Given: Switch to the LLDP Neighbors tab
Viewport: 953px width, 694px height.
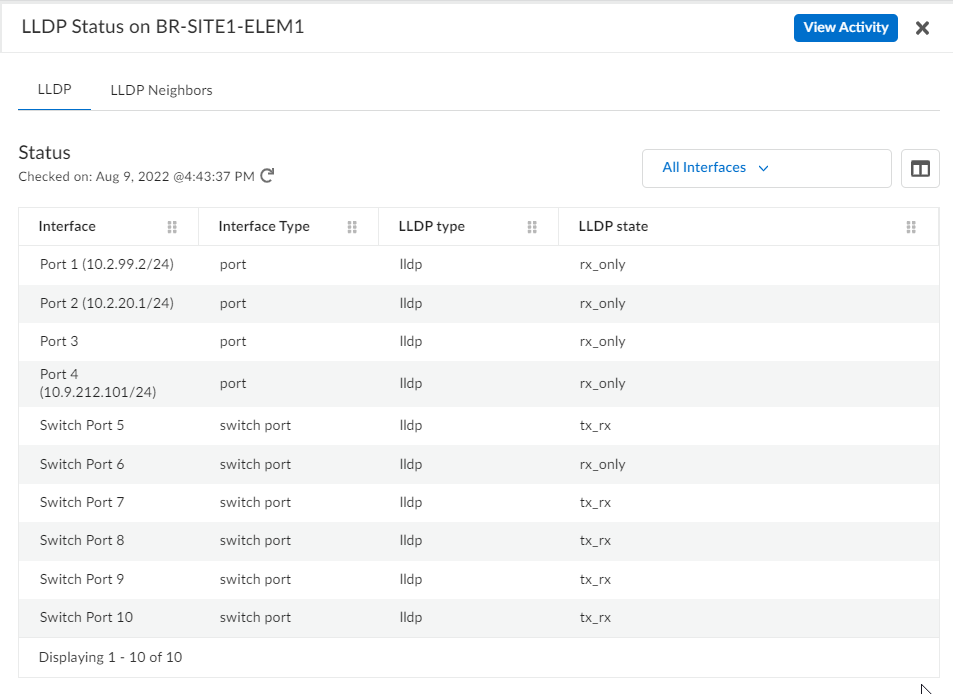Looking at the screenshot, I should 161,89.
